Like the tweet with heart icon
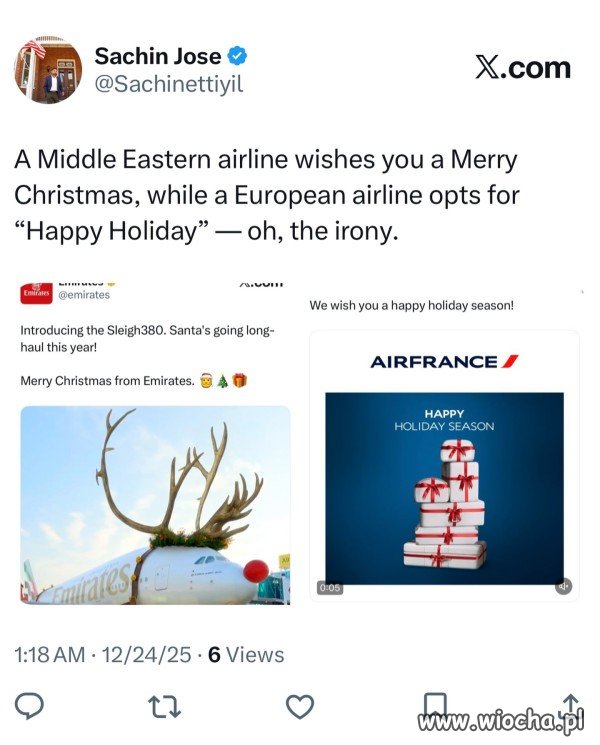The height and width of the screenshot is (745, 600). (300, 707)
